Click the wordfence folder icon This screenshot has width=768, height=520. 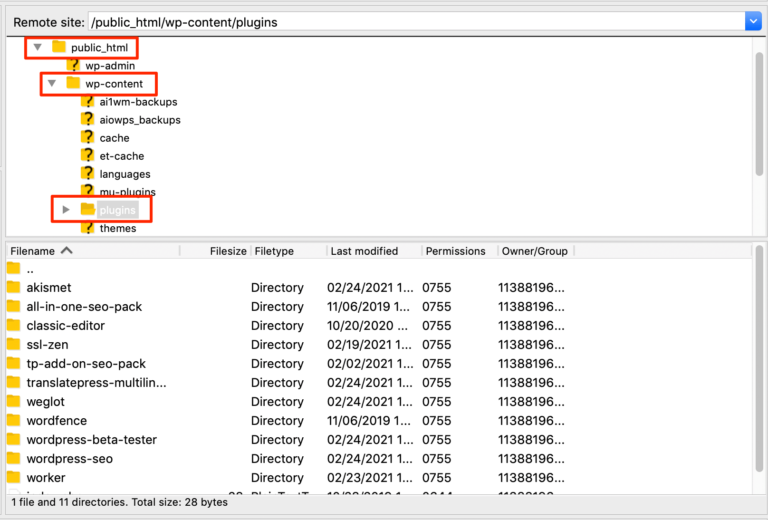pos(14,420)
